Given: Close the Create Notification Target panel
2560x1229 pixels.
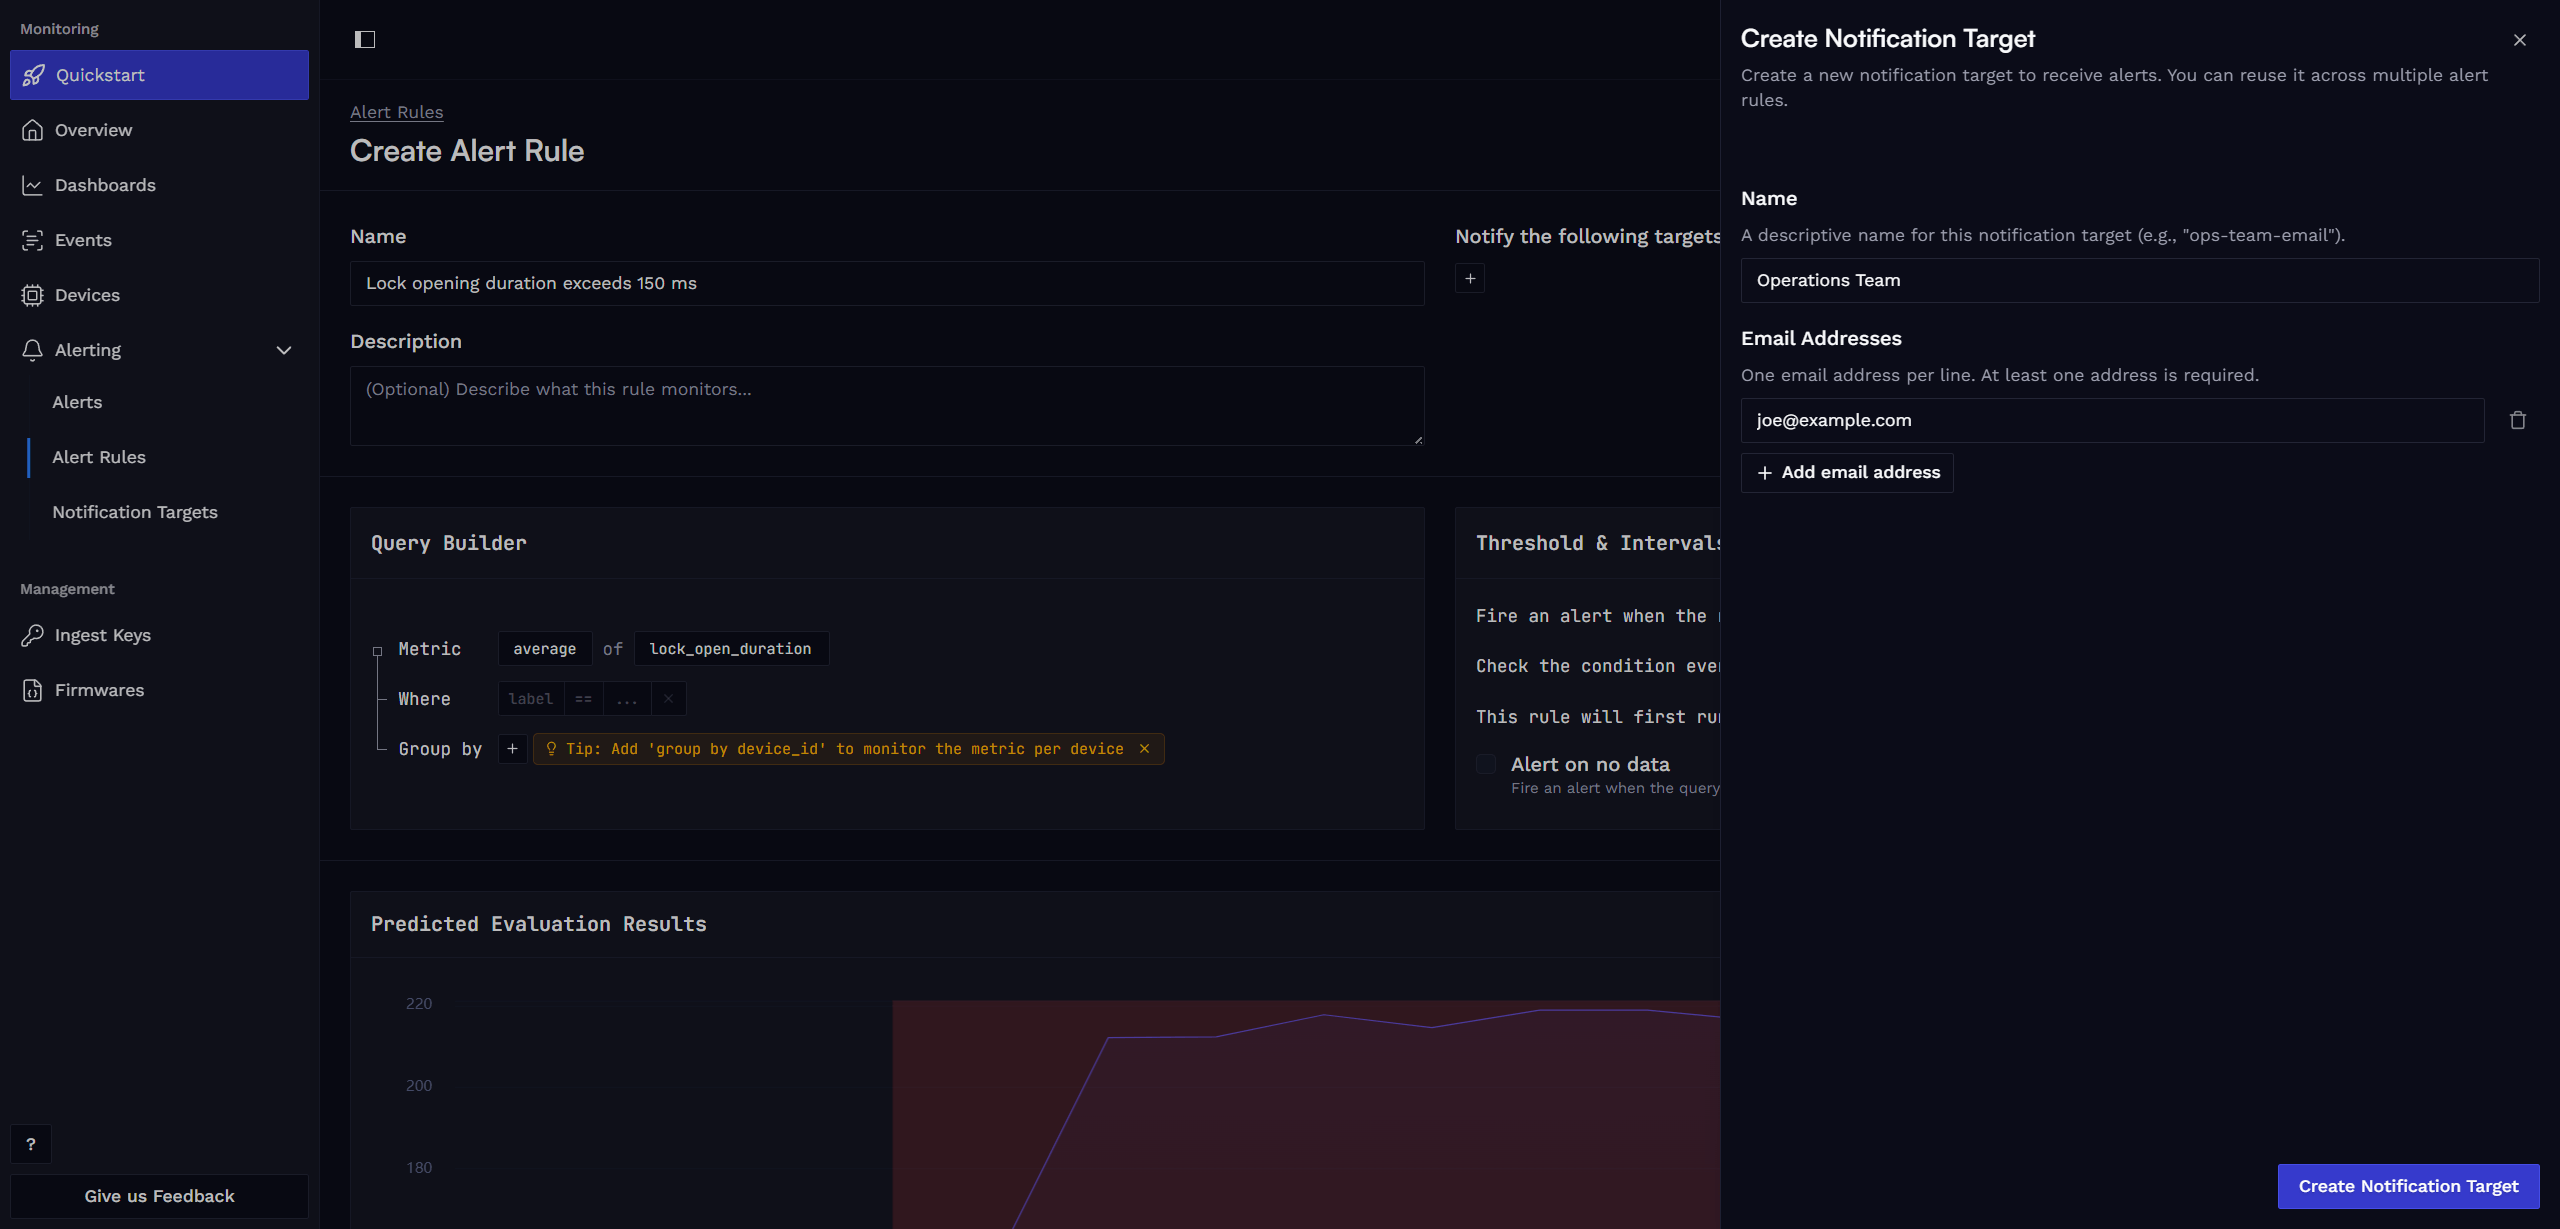Looking at the screenshot, I should pyautogui.click(x=2519, y=40).
